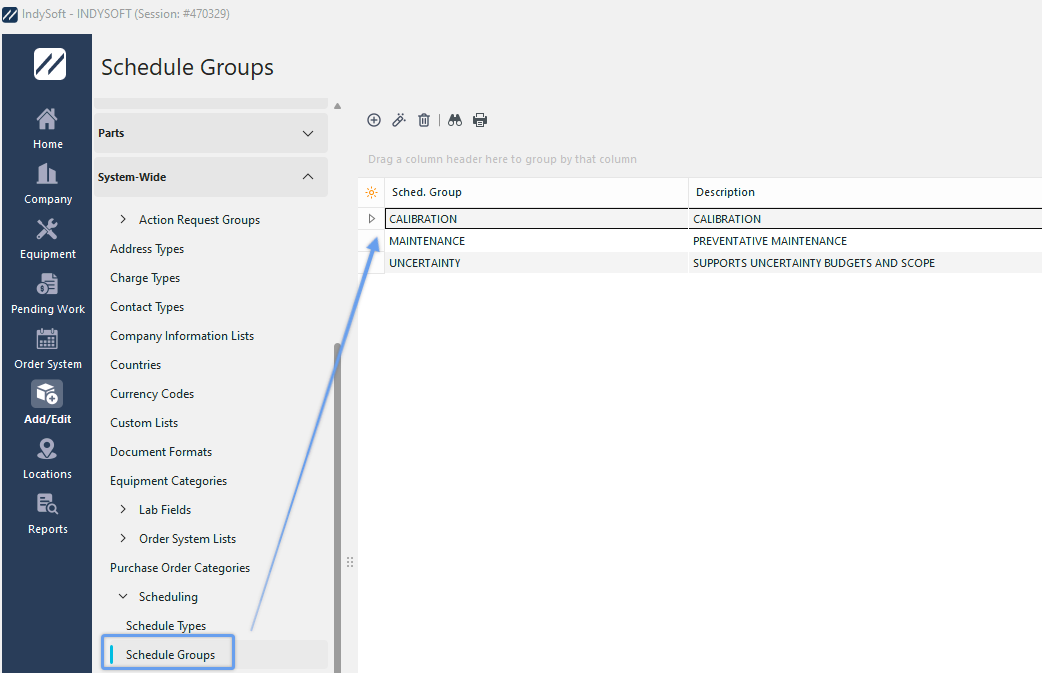Open the Locations section
1042x673 pixels.
point(47,459)
